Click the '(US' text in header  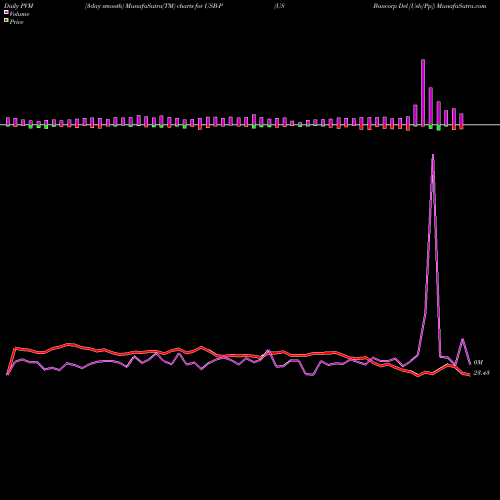(x=279, y=6)
